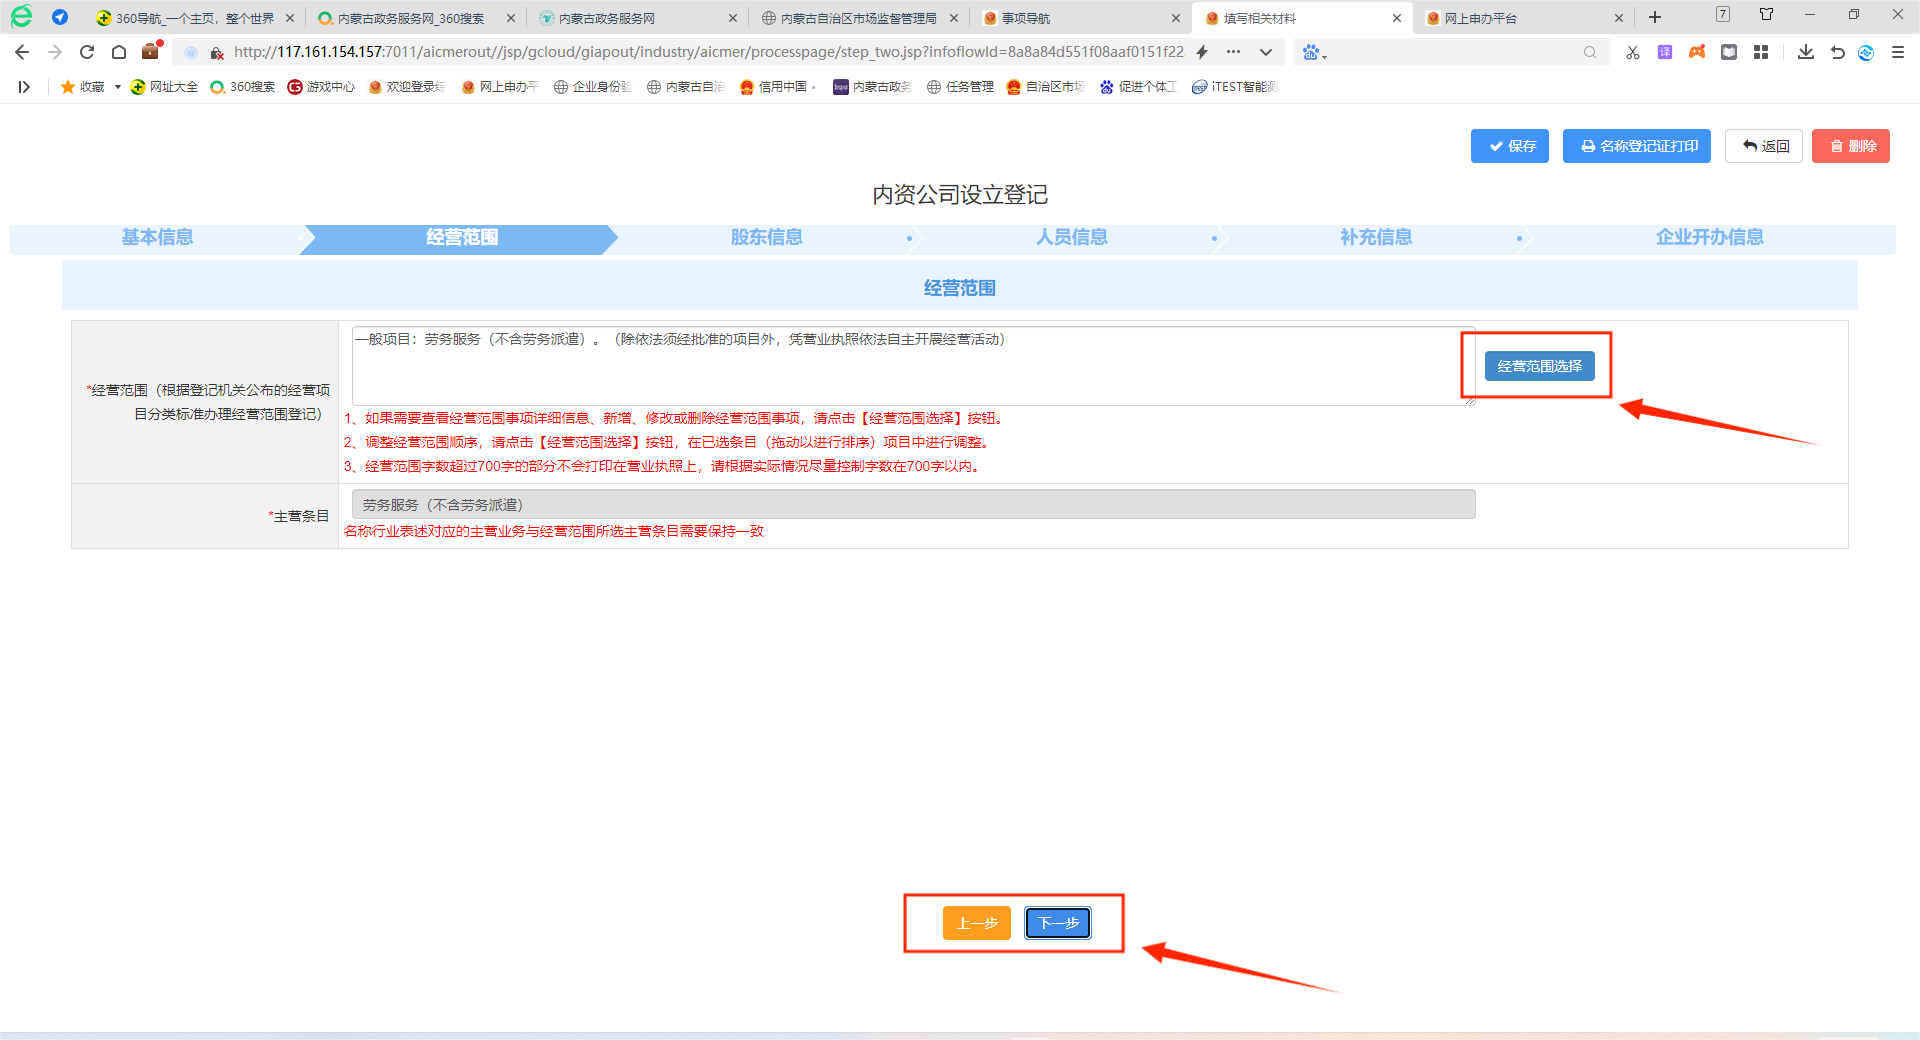1920x1040 pixels.
Task: Open the translate extension icon
Action: pyautogui.click(x=1664, y=52)
